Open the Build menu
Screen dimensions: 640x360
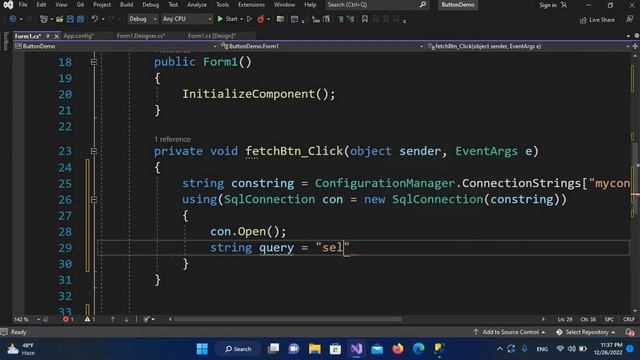127,5
